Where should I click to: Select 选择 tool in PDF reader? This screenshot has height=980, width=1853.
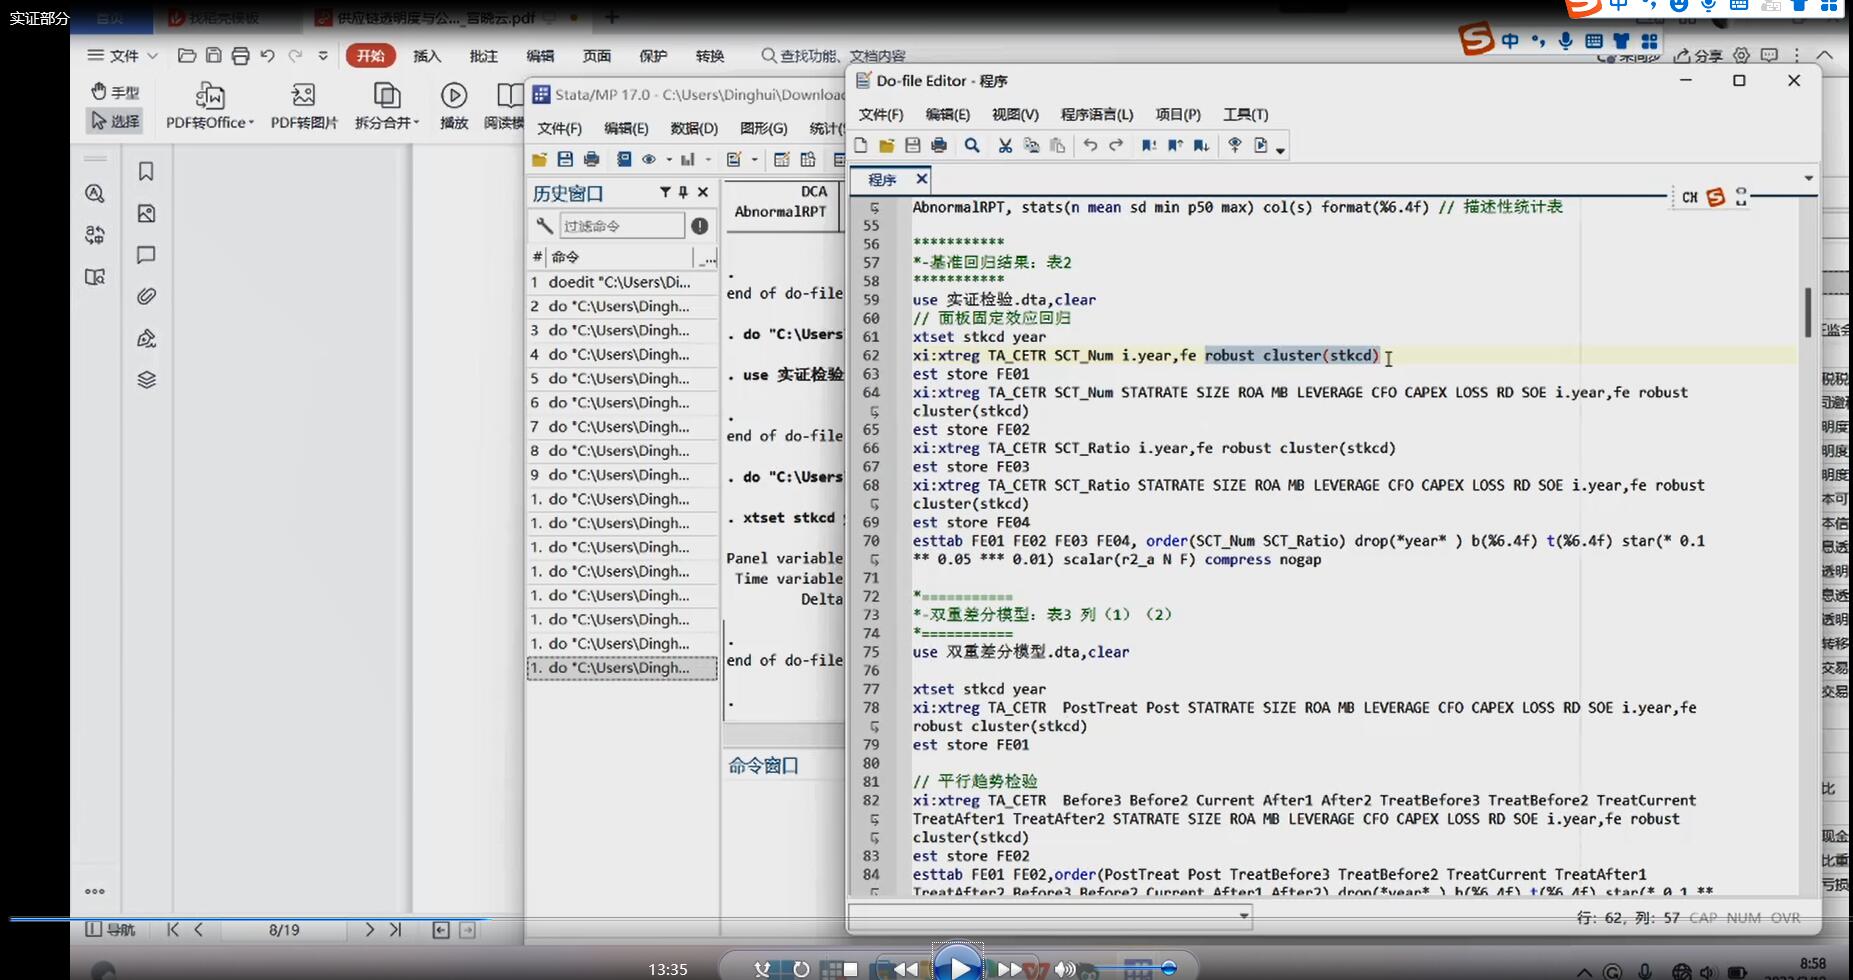[x=115, y=121]
